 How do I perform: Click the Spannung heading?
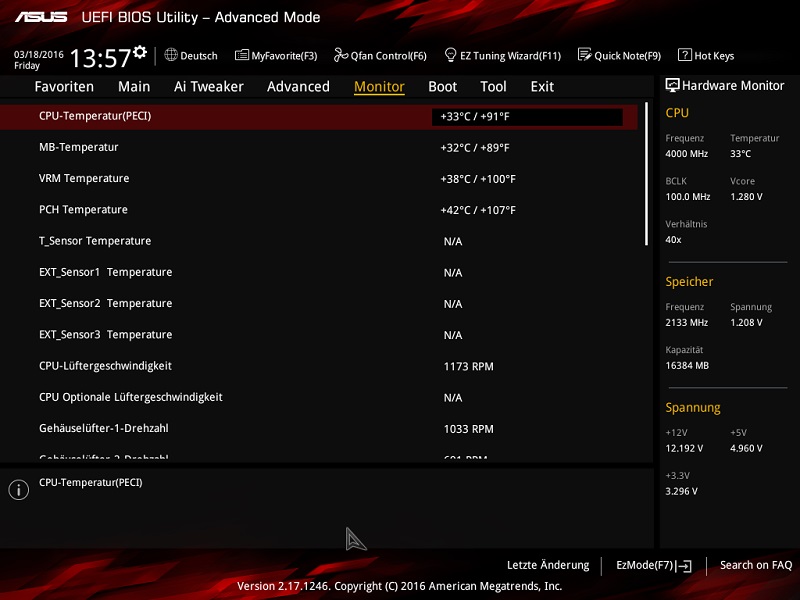click(x=693, y=408)
